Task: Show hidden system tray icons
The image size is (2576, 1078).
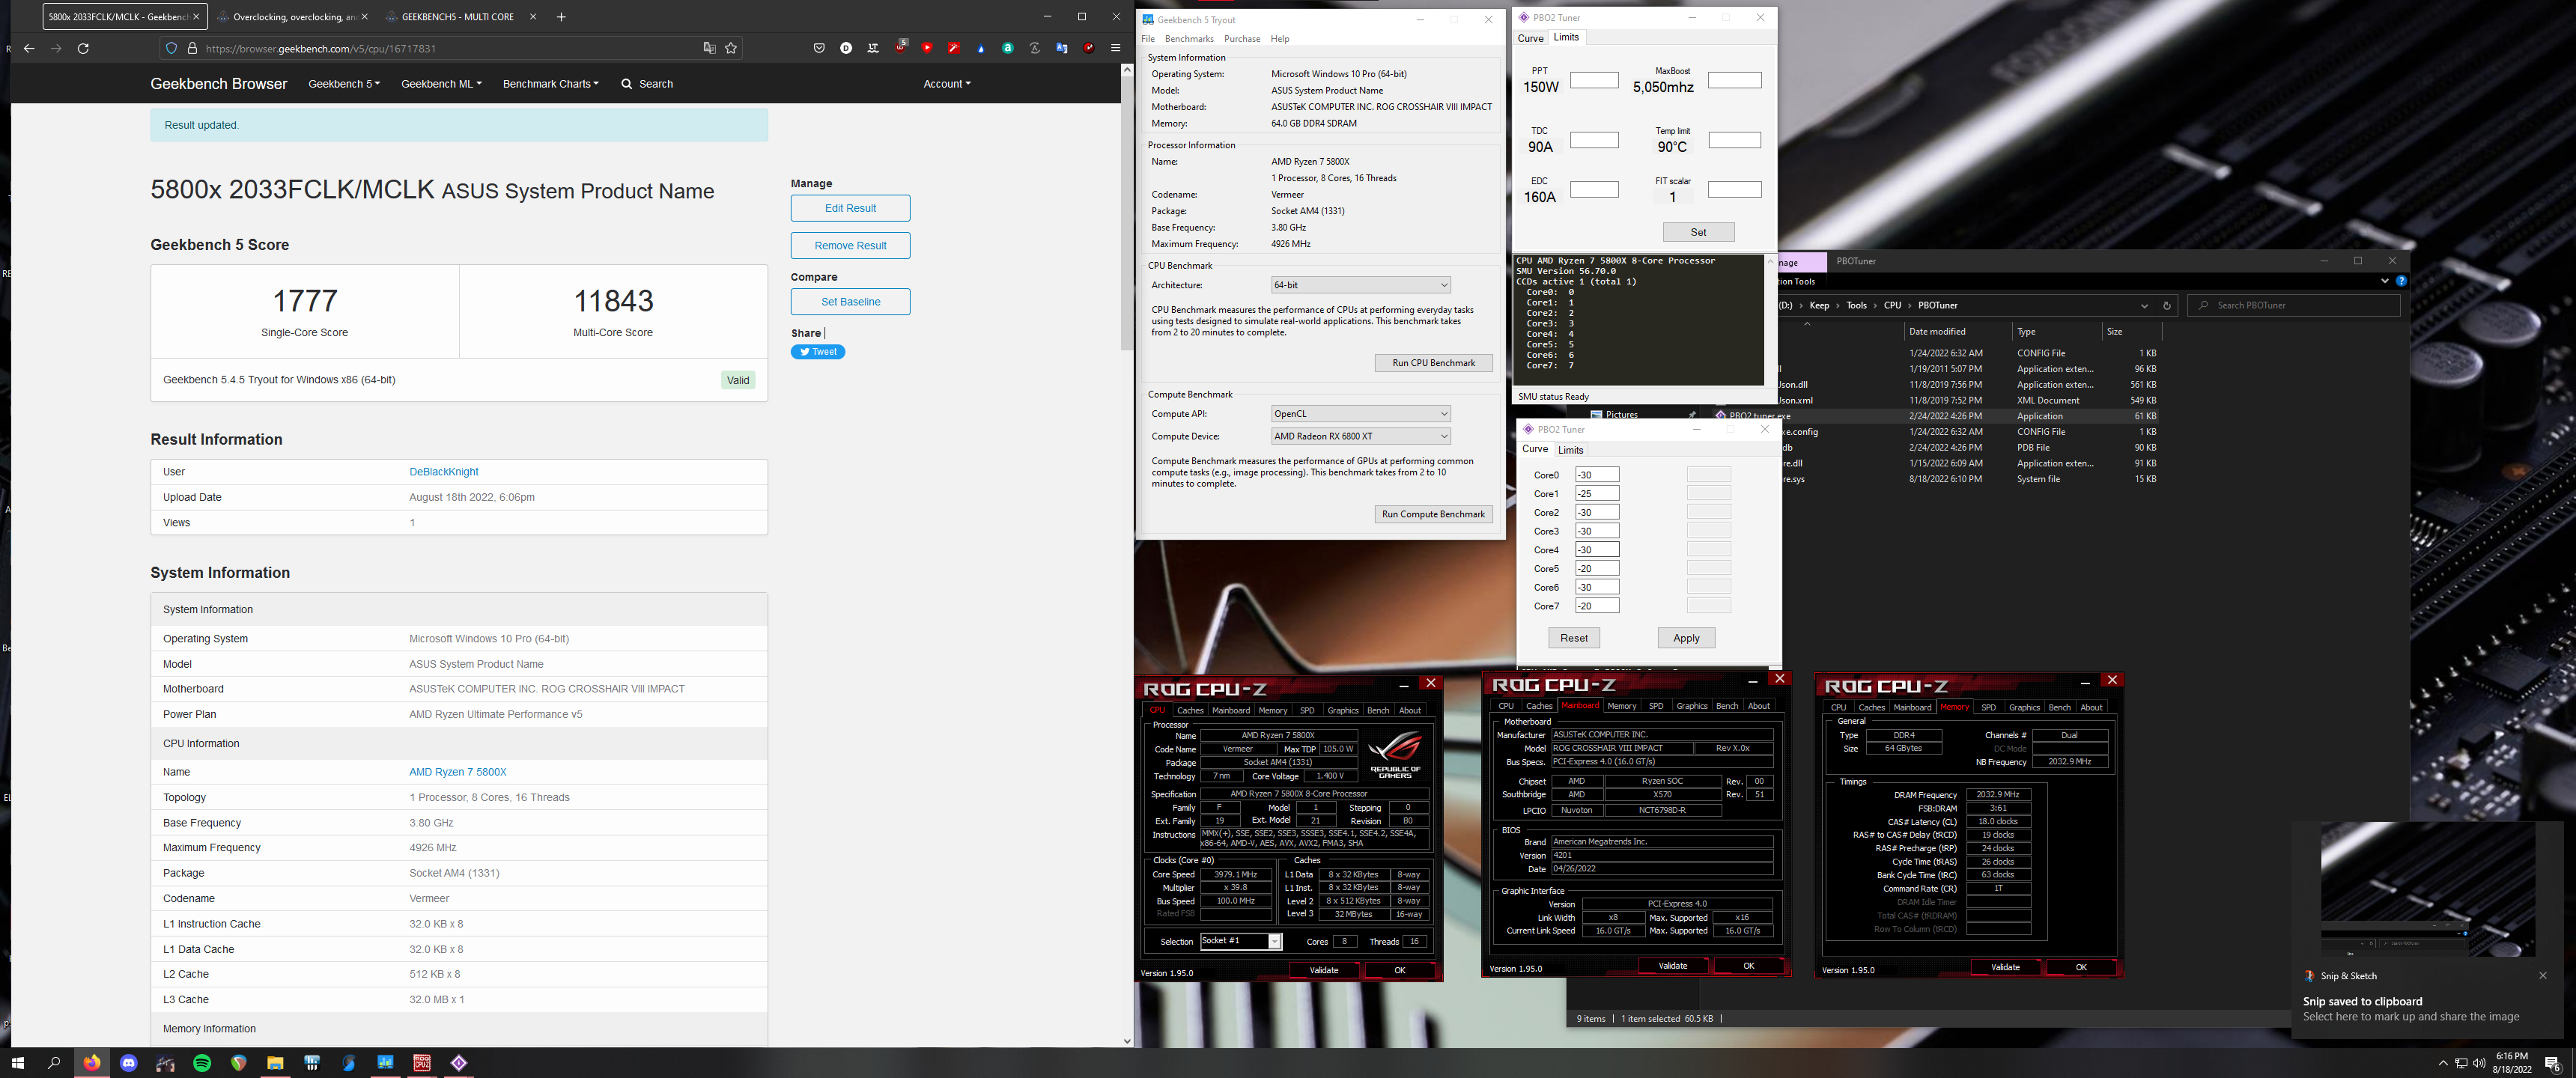Action: (x=2443, y=1063)
